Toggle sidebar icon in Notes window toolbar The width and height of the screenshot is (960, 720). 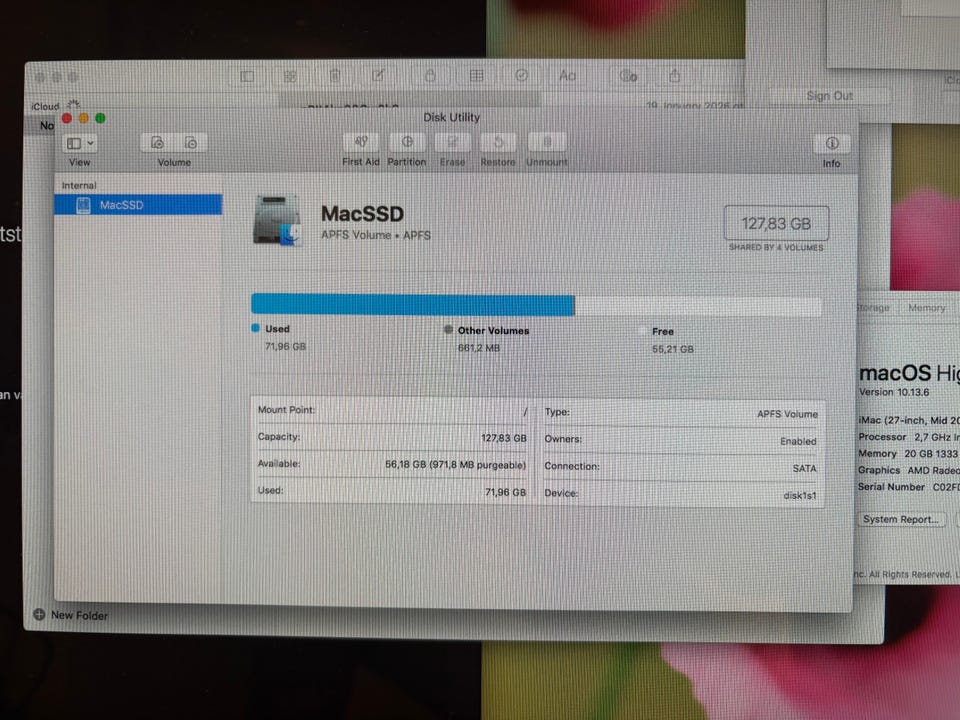pyautogui.click(x=247, y=76)
